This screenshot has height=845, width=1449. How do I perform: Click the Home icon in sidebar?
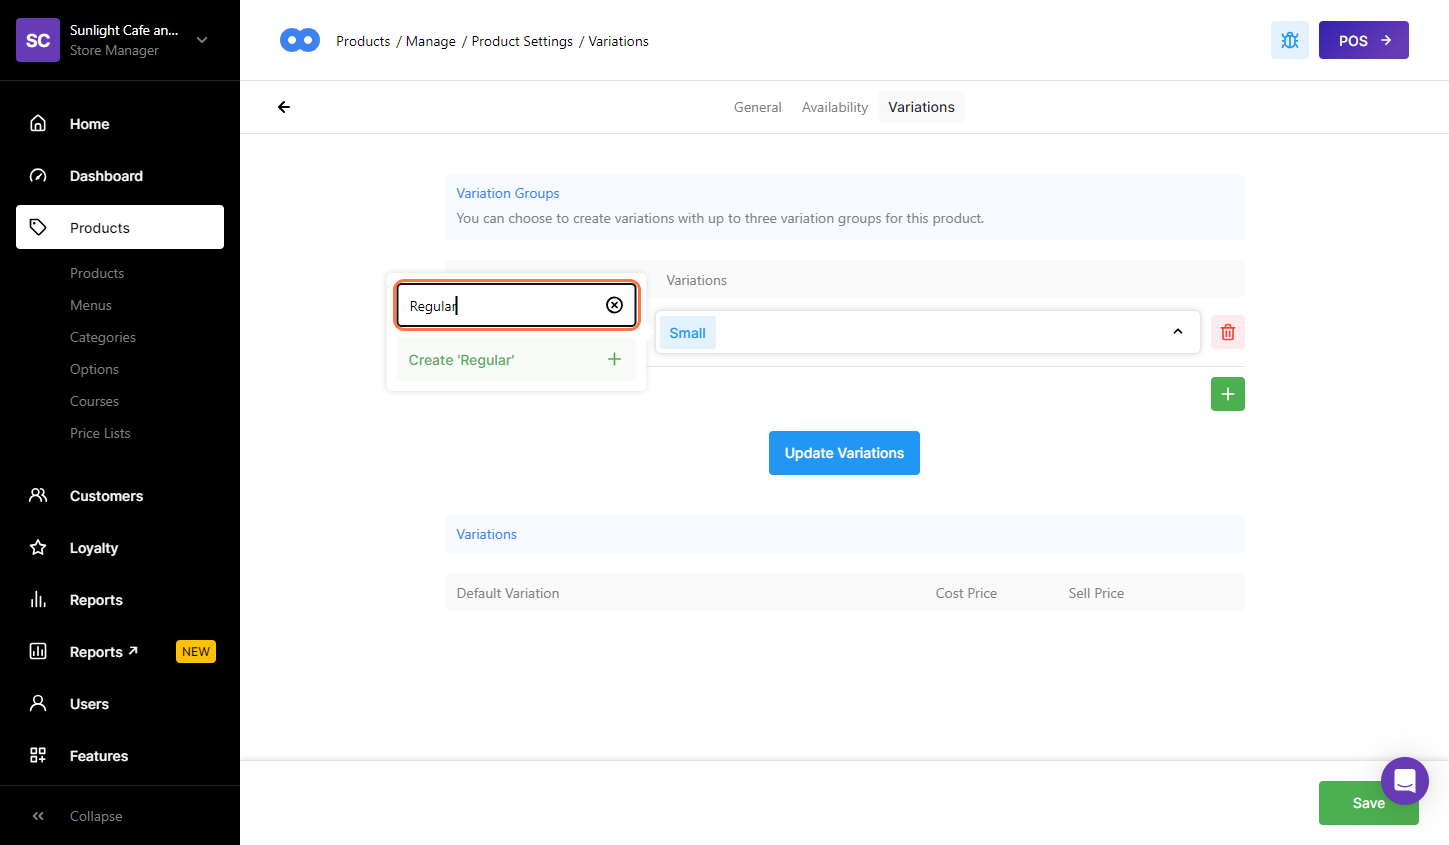[x=38, y=123]
